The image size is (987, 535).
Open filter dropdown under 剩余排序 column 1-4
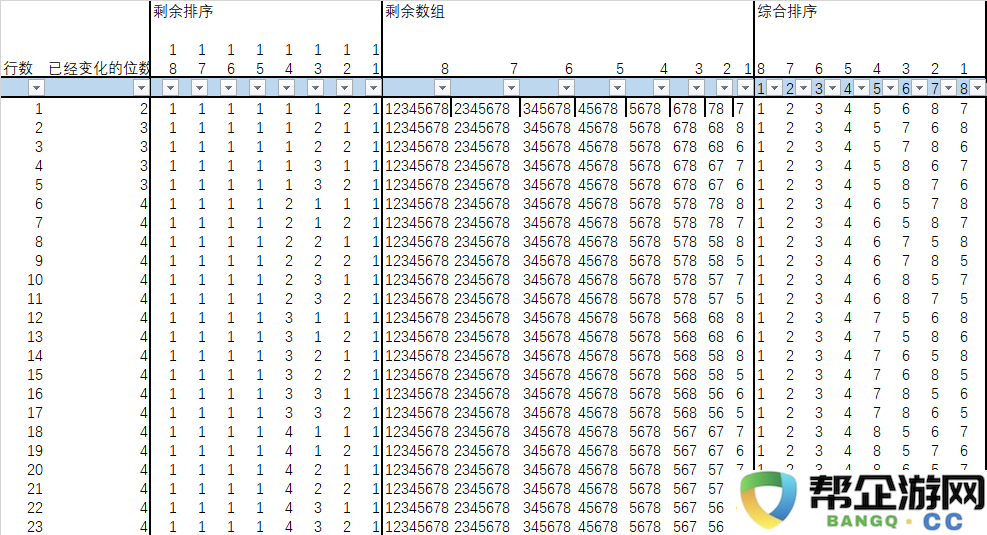286,87
